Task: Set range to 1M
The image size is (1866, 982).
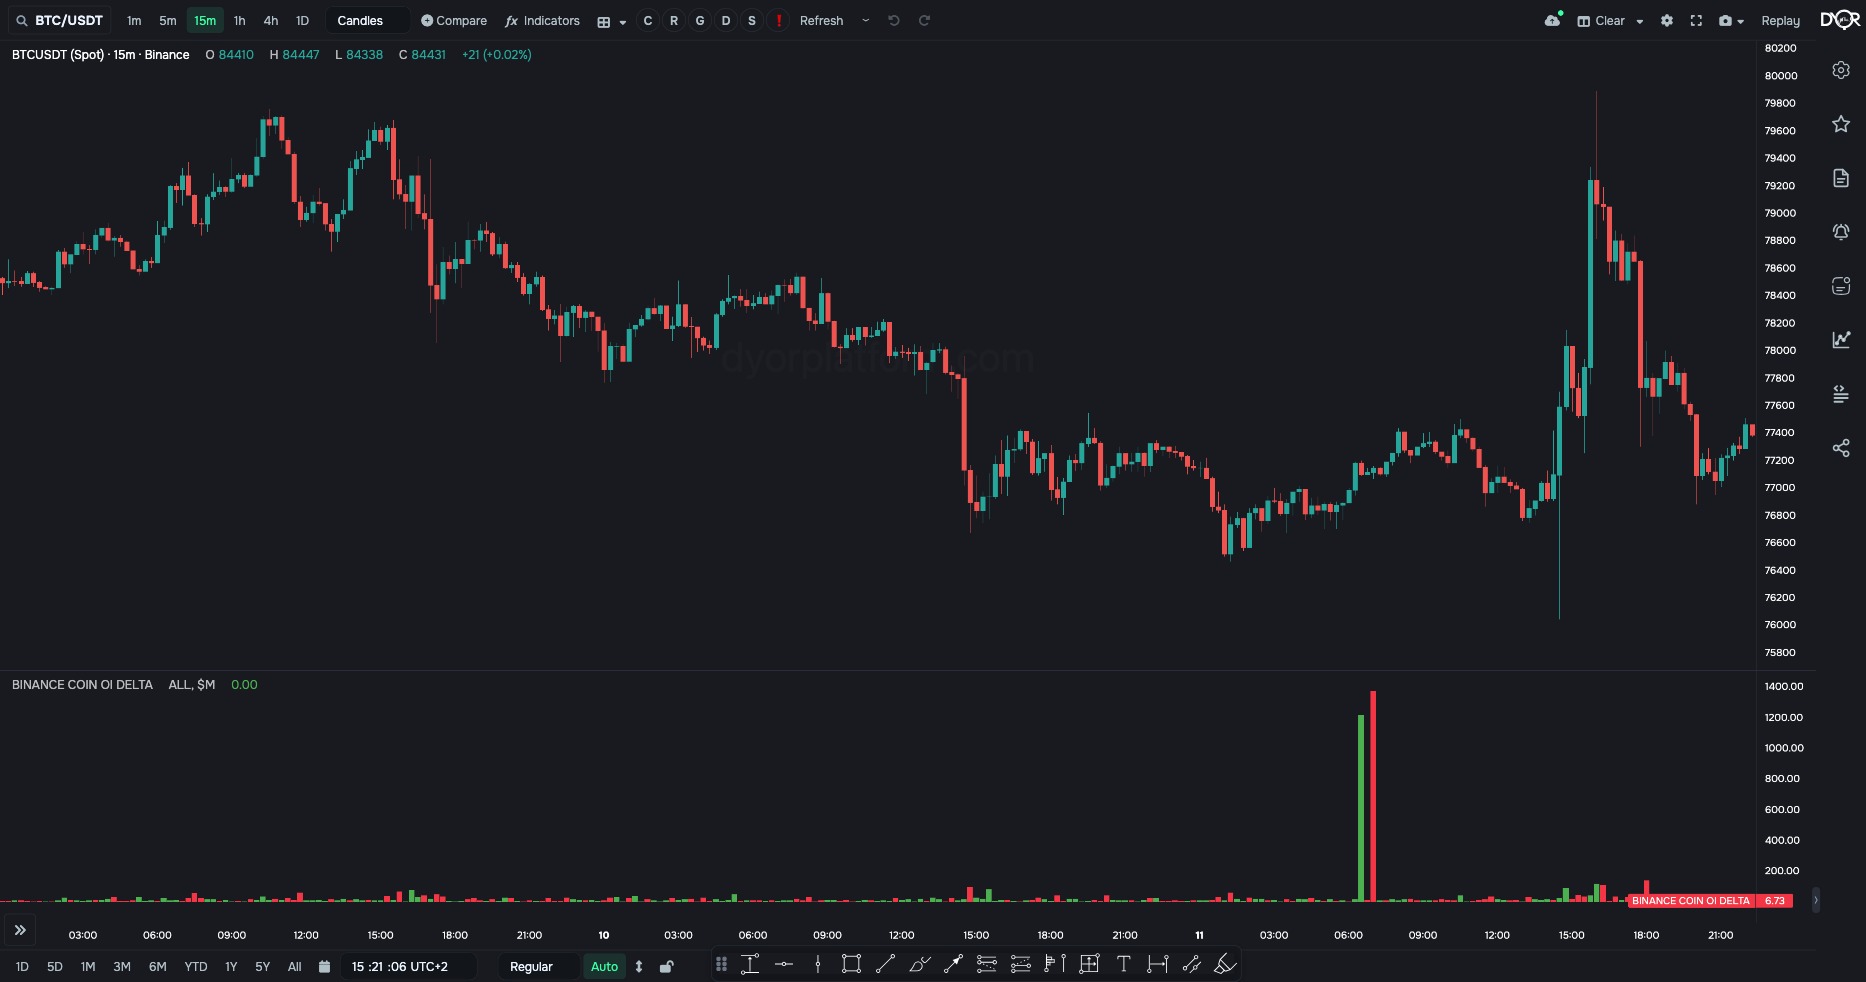Action: (88, 966)
